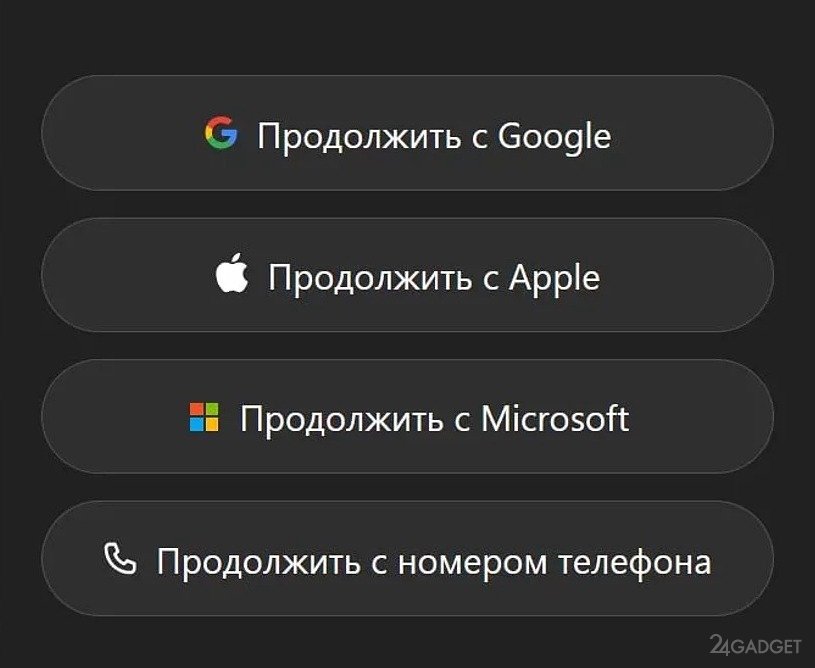Viewport: 815px width, 668px height.
Task: Choose the 'Продолжить с Apple' sign-in button
Action: point(407,275)
